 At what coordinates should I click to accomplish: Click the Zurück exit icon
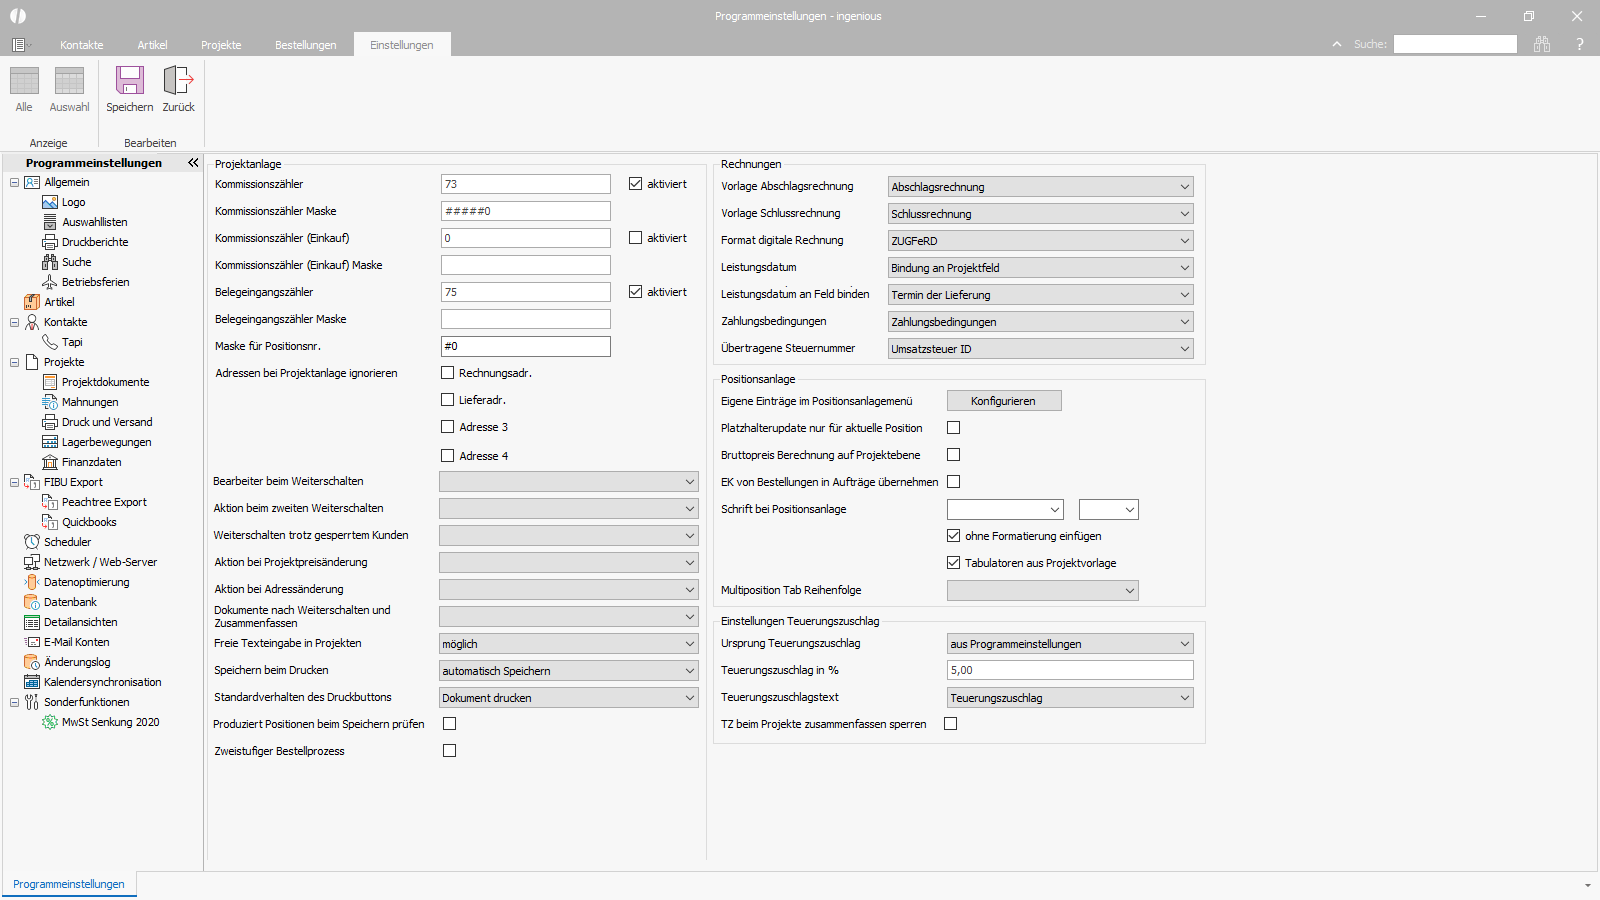tap(178, 81)
